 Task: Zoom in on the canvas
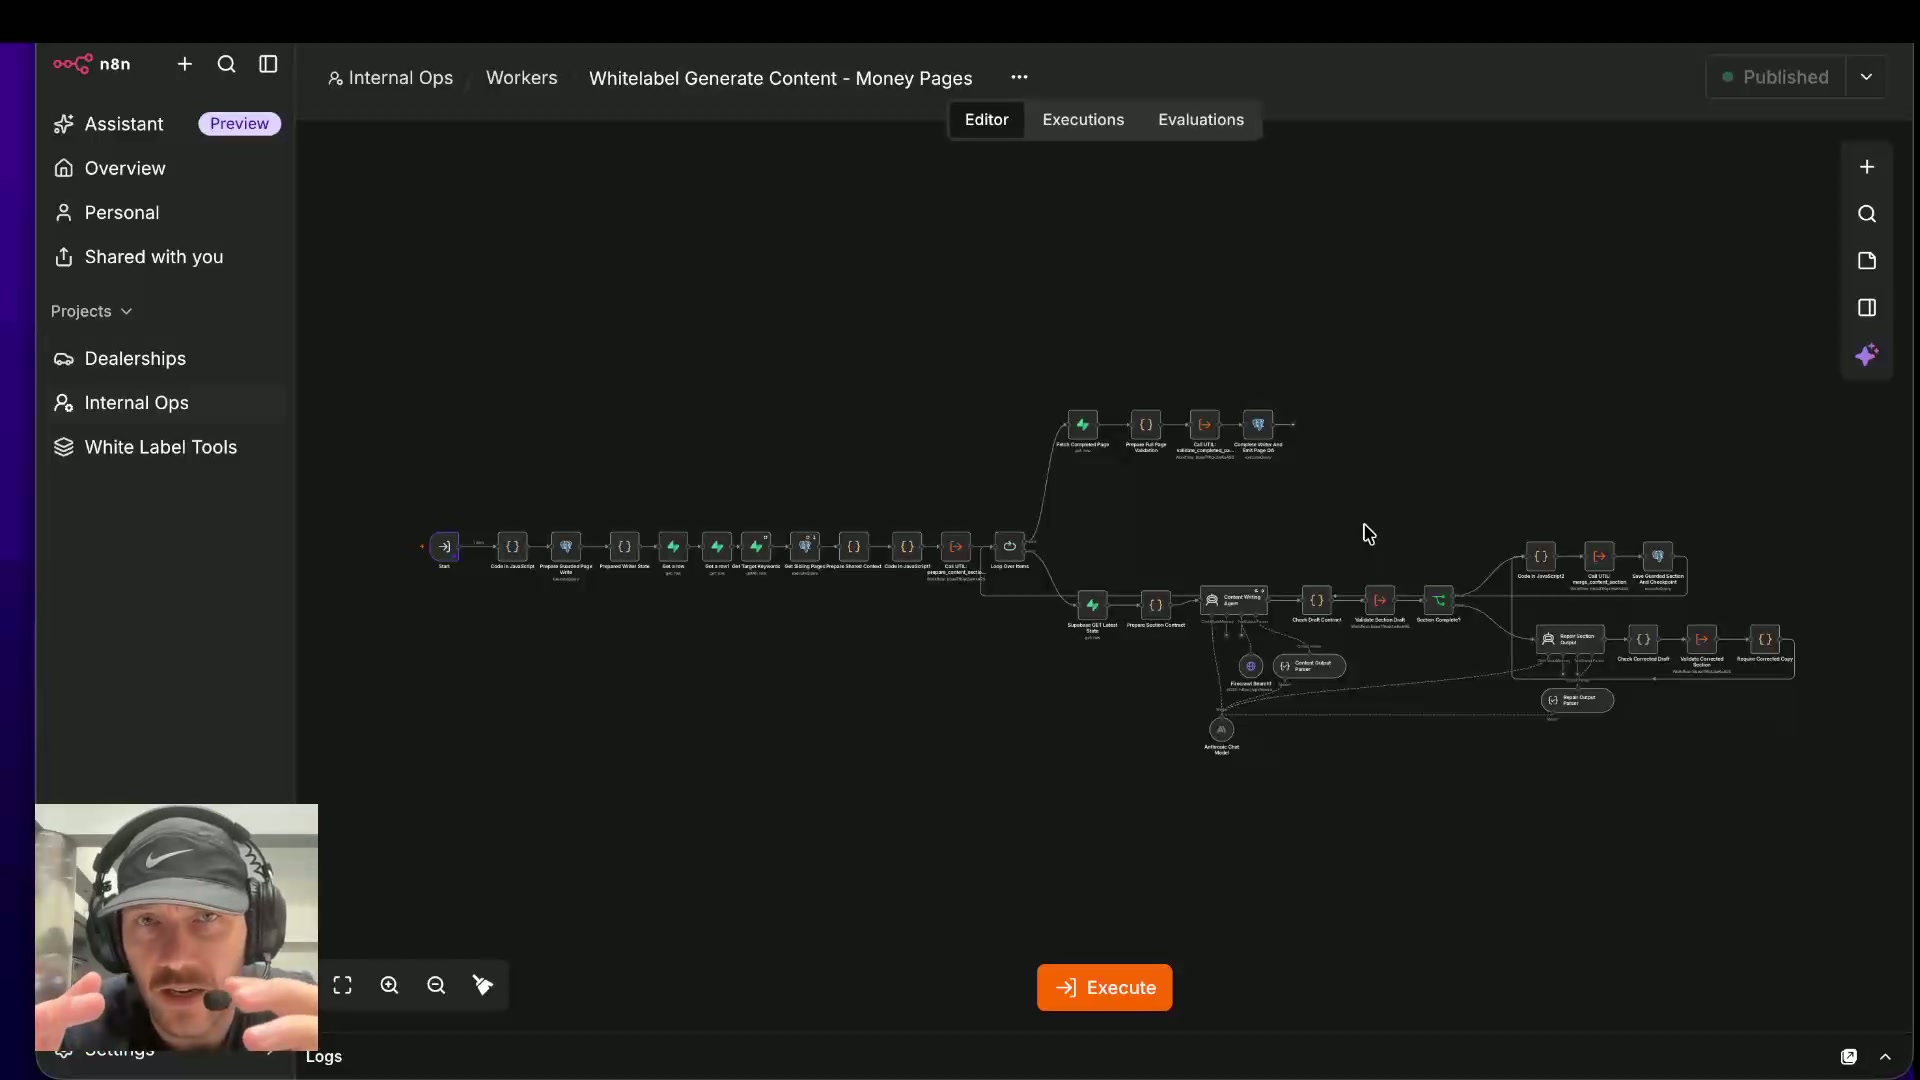[390, 986]
